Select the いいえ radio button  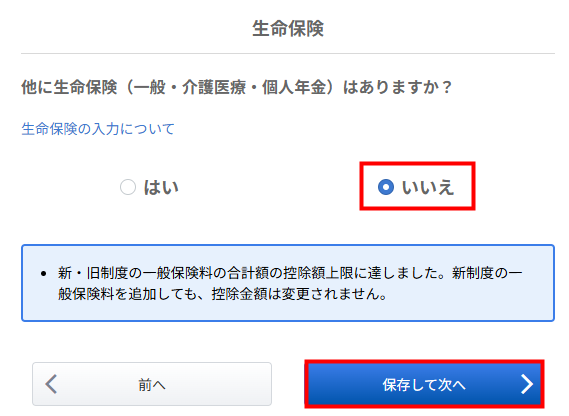coord(386,187)
